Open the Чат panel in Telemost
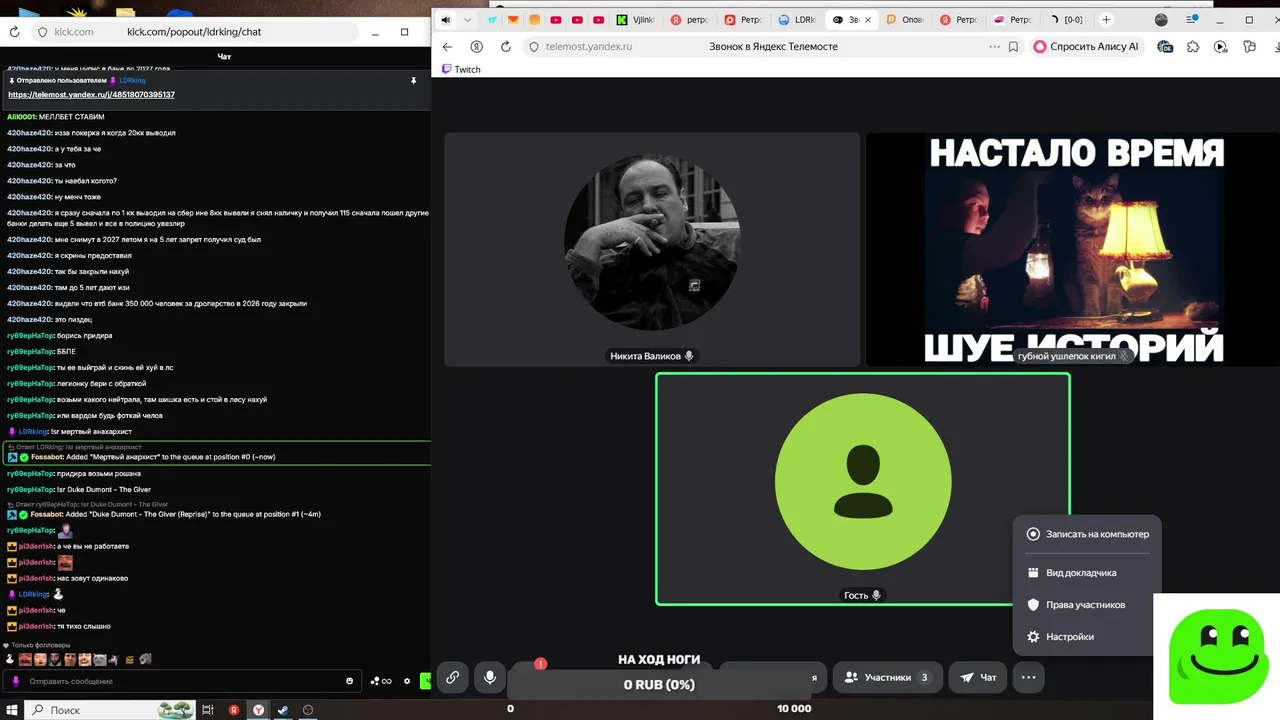Image resolution: width=1280 pixels, height=720 pixels. pyautogui.click(x=978, y=677)
